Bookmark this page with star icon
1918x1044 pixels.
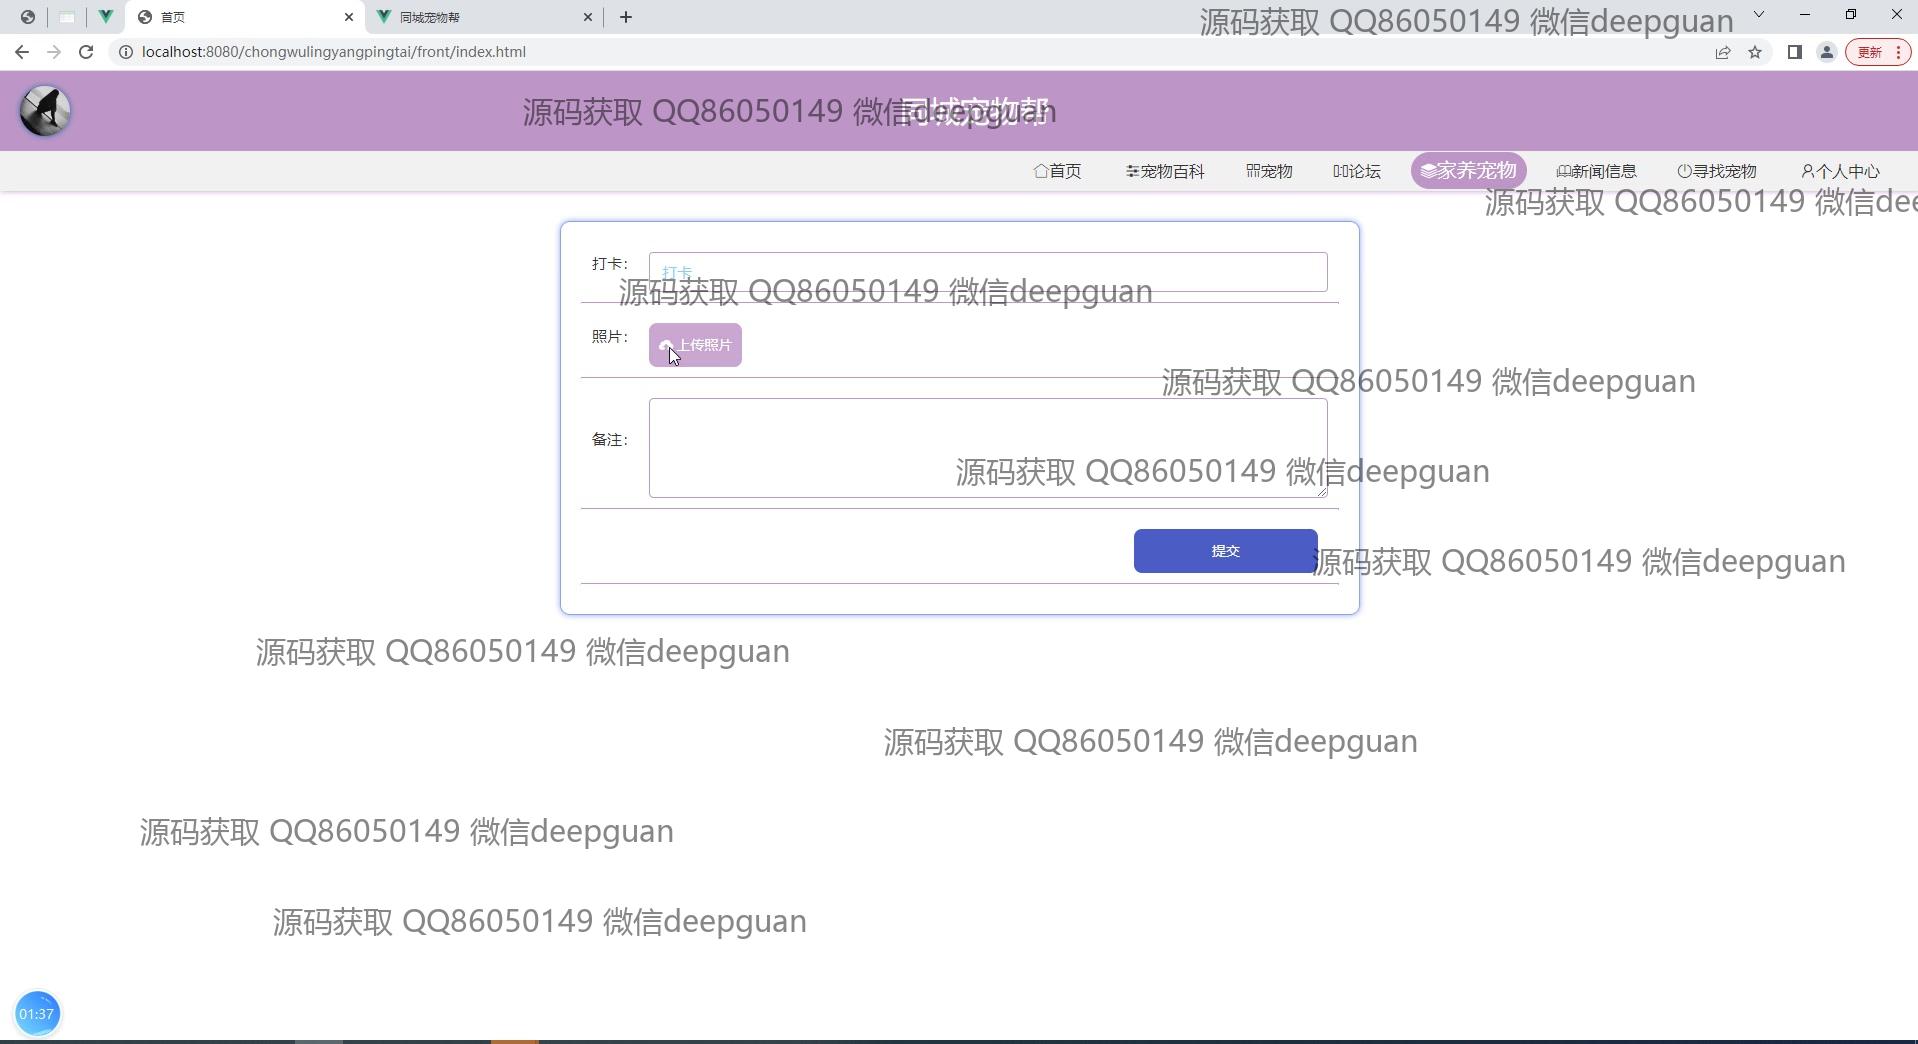click(1755, 52)
